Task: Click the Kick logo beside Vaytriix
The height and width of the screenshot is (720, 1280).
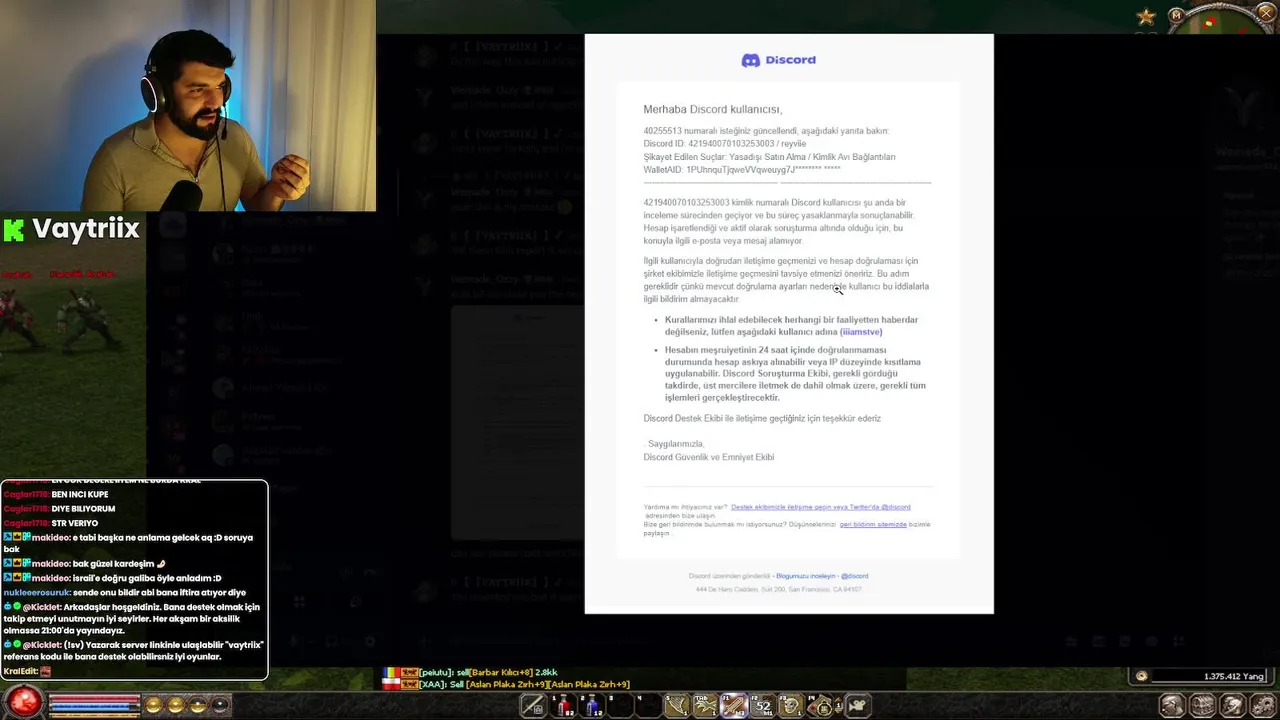Action: point(13,230)
